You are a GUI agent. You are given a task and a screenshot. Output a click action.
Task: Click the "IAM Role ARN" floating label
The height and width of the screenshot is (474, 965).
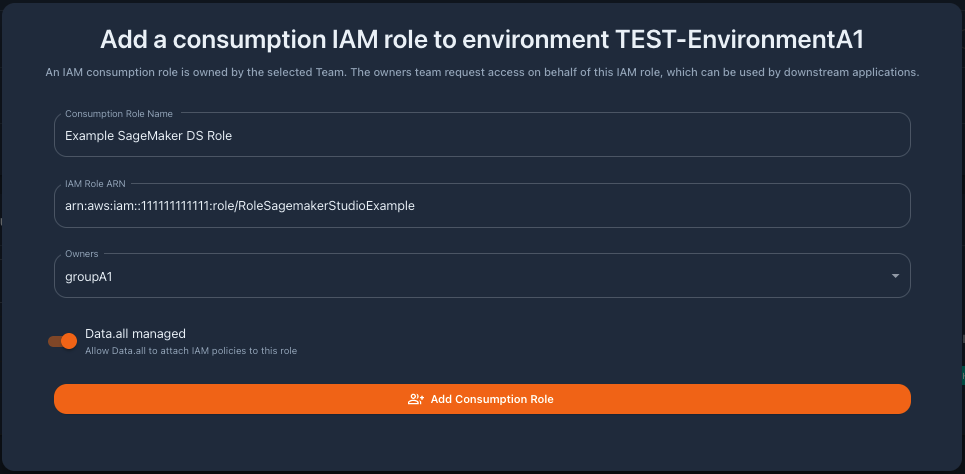click(x=95, y=183)
